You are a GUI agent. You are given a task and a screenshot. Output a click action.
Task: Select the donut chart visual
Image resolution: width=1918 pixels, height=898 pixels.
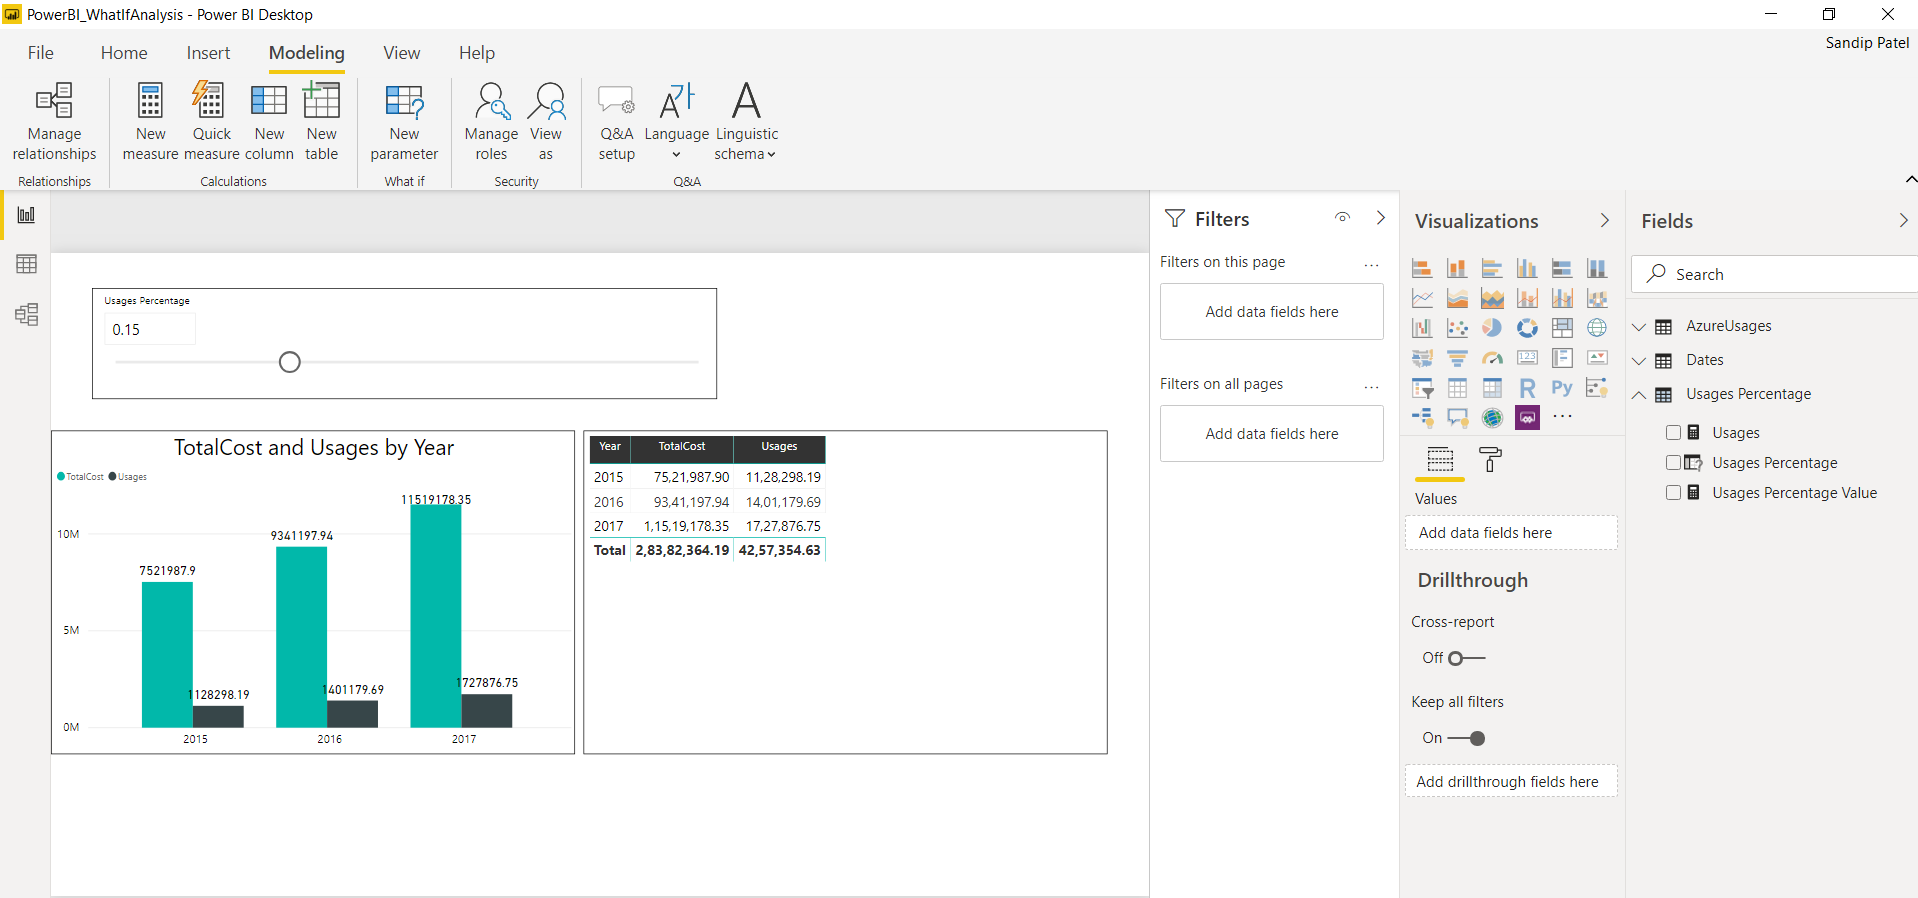1527,328
